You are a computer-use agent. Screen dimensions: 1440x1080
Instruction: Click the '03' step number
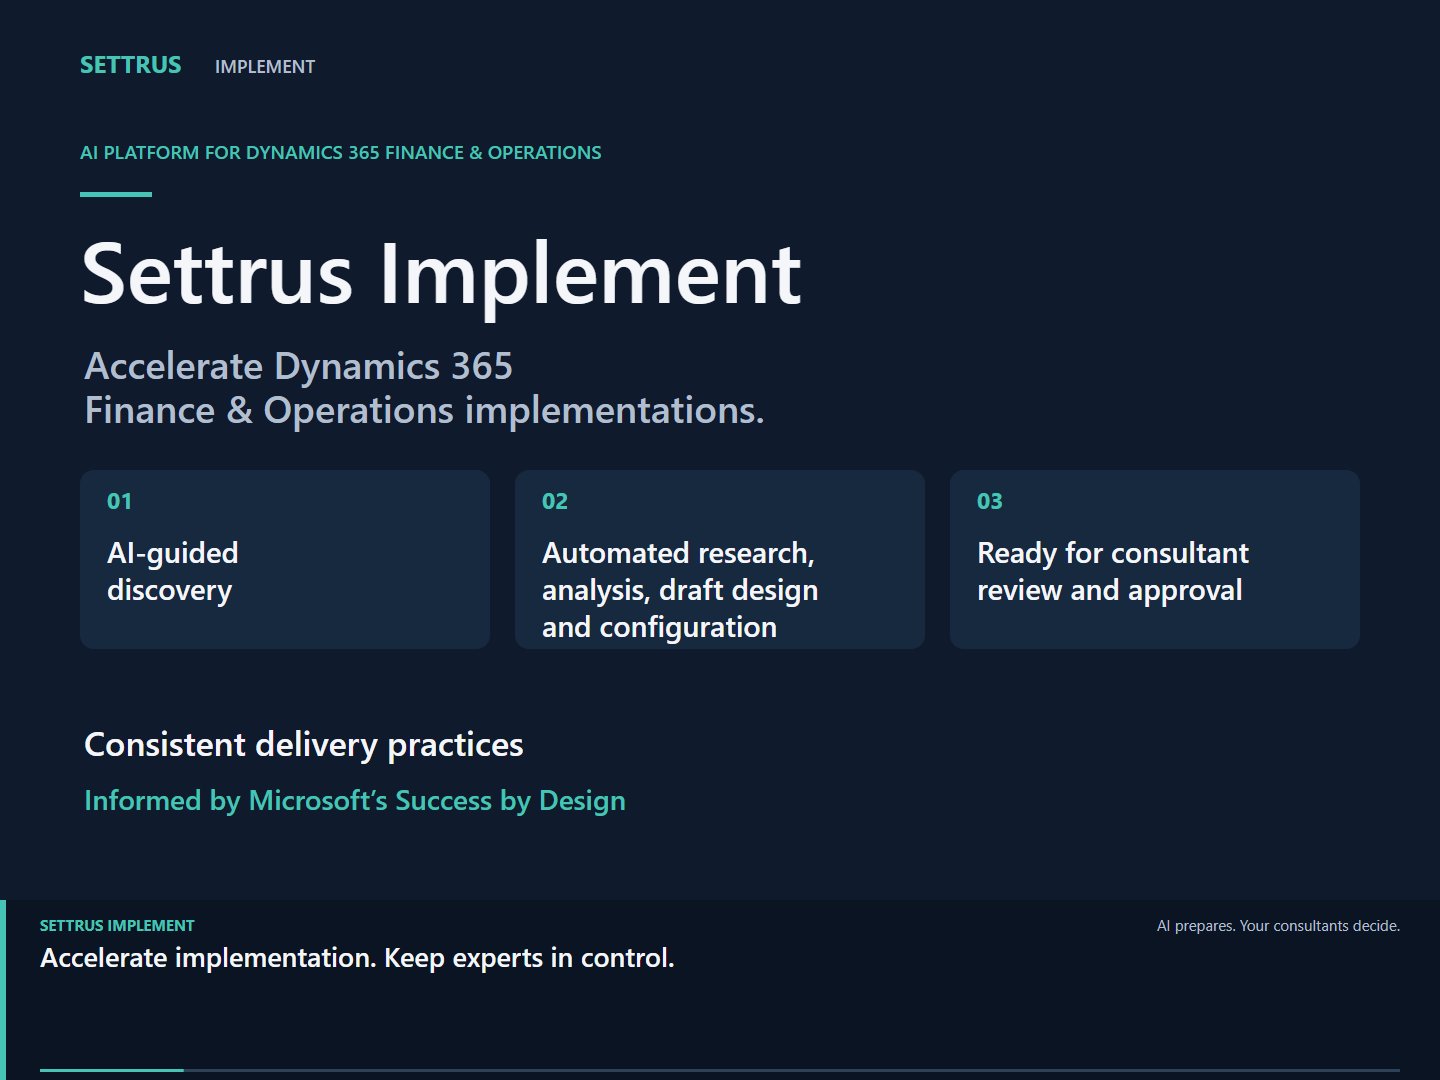pos(990,501)
